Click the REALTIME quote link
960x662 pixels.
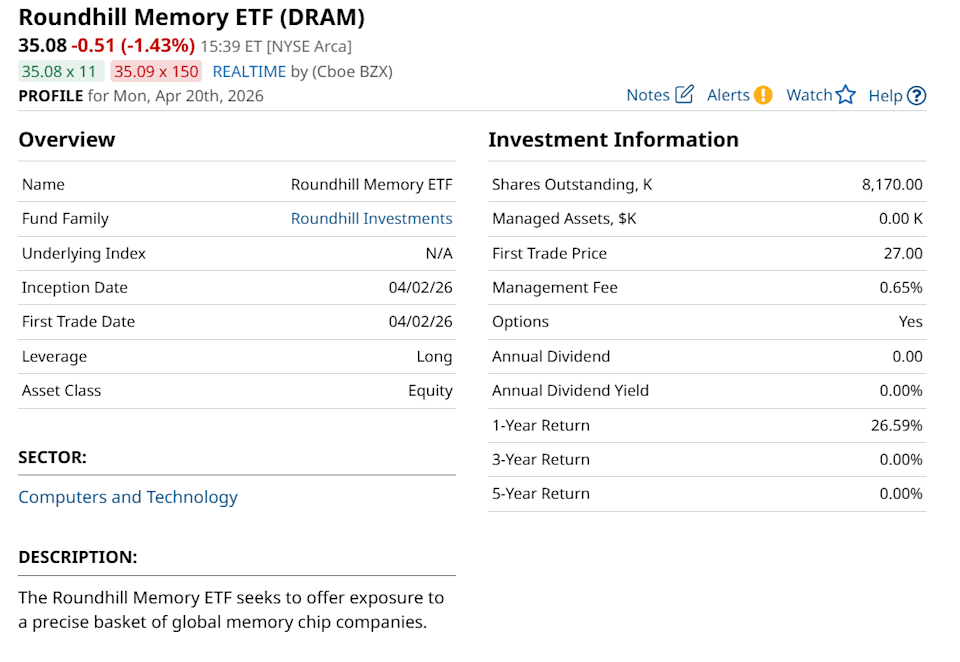pos(251,71)
